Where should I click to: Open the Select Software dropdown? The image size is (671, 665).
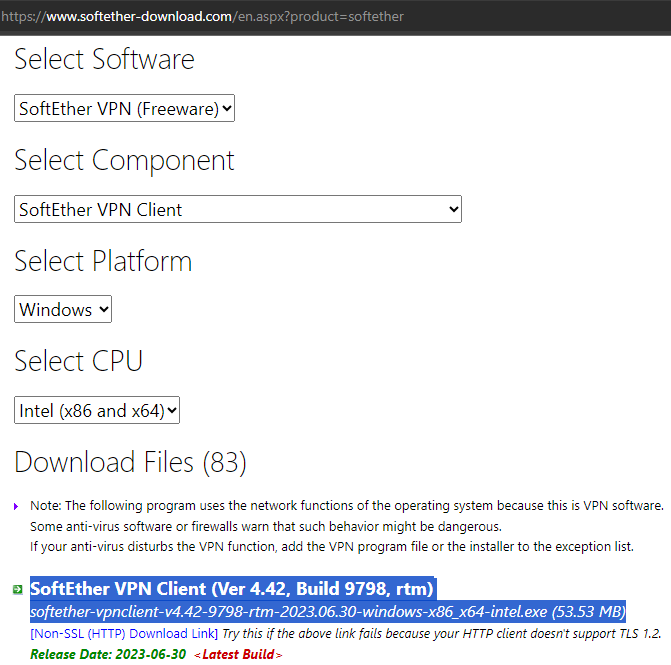point(125,109)
